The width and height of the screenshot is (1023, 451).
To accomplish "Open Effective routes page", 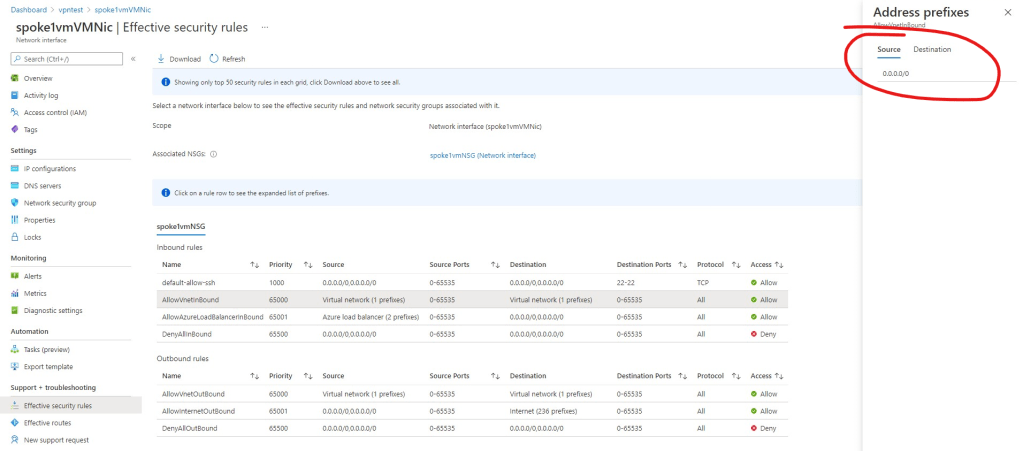I will [x=47, y=422].
